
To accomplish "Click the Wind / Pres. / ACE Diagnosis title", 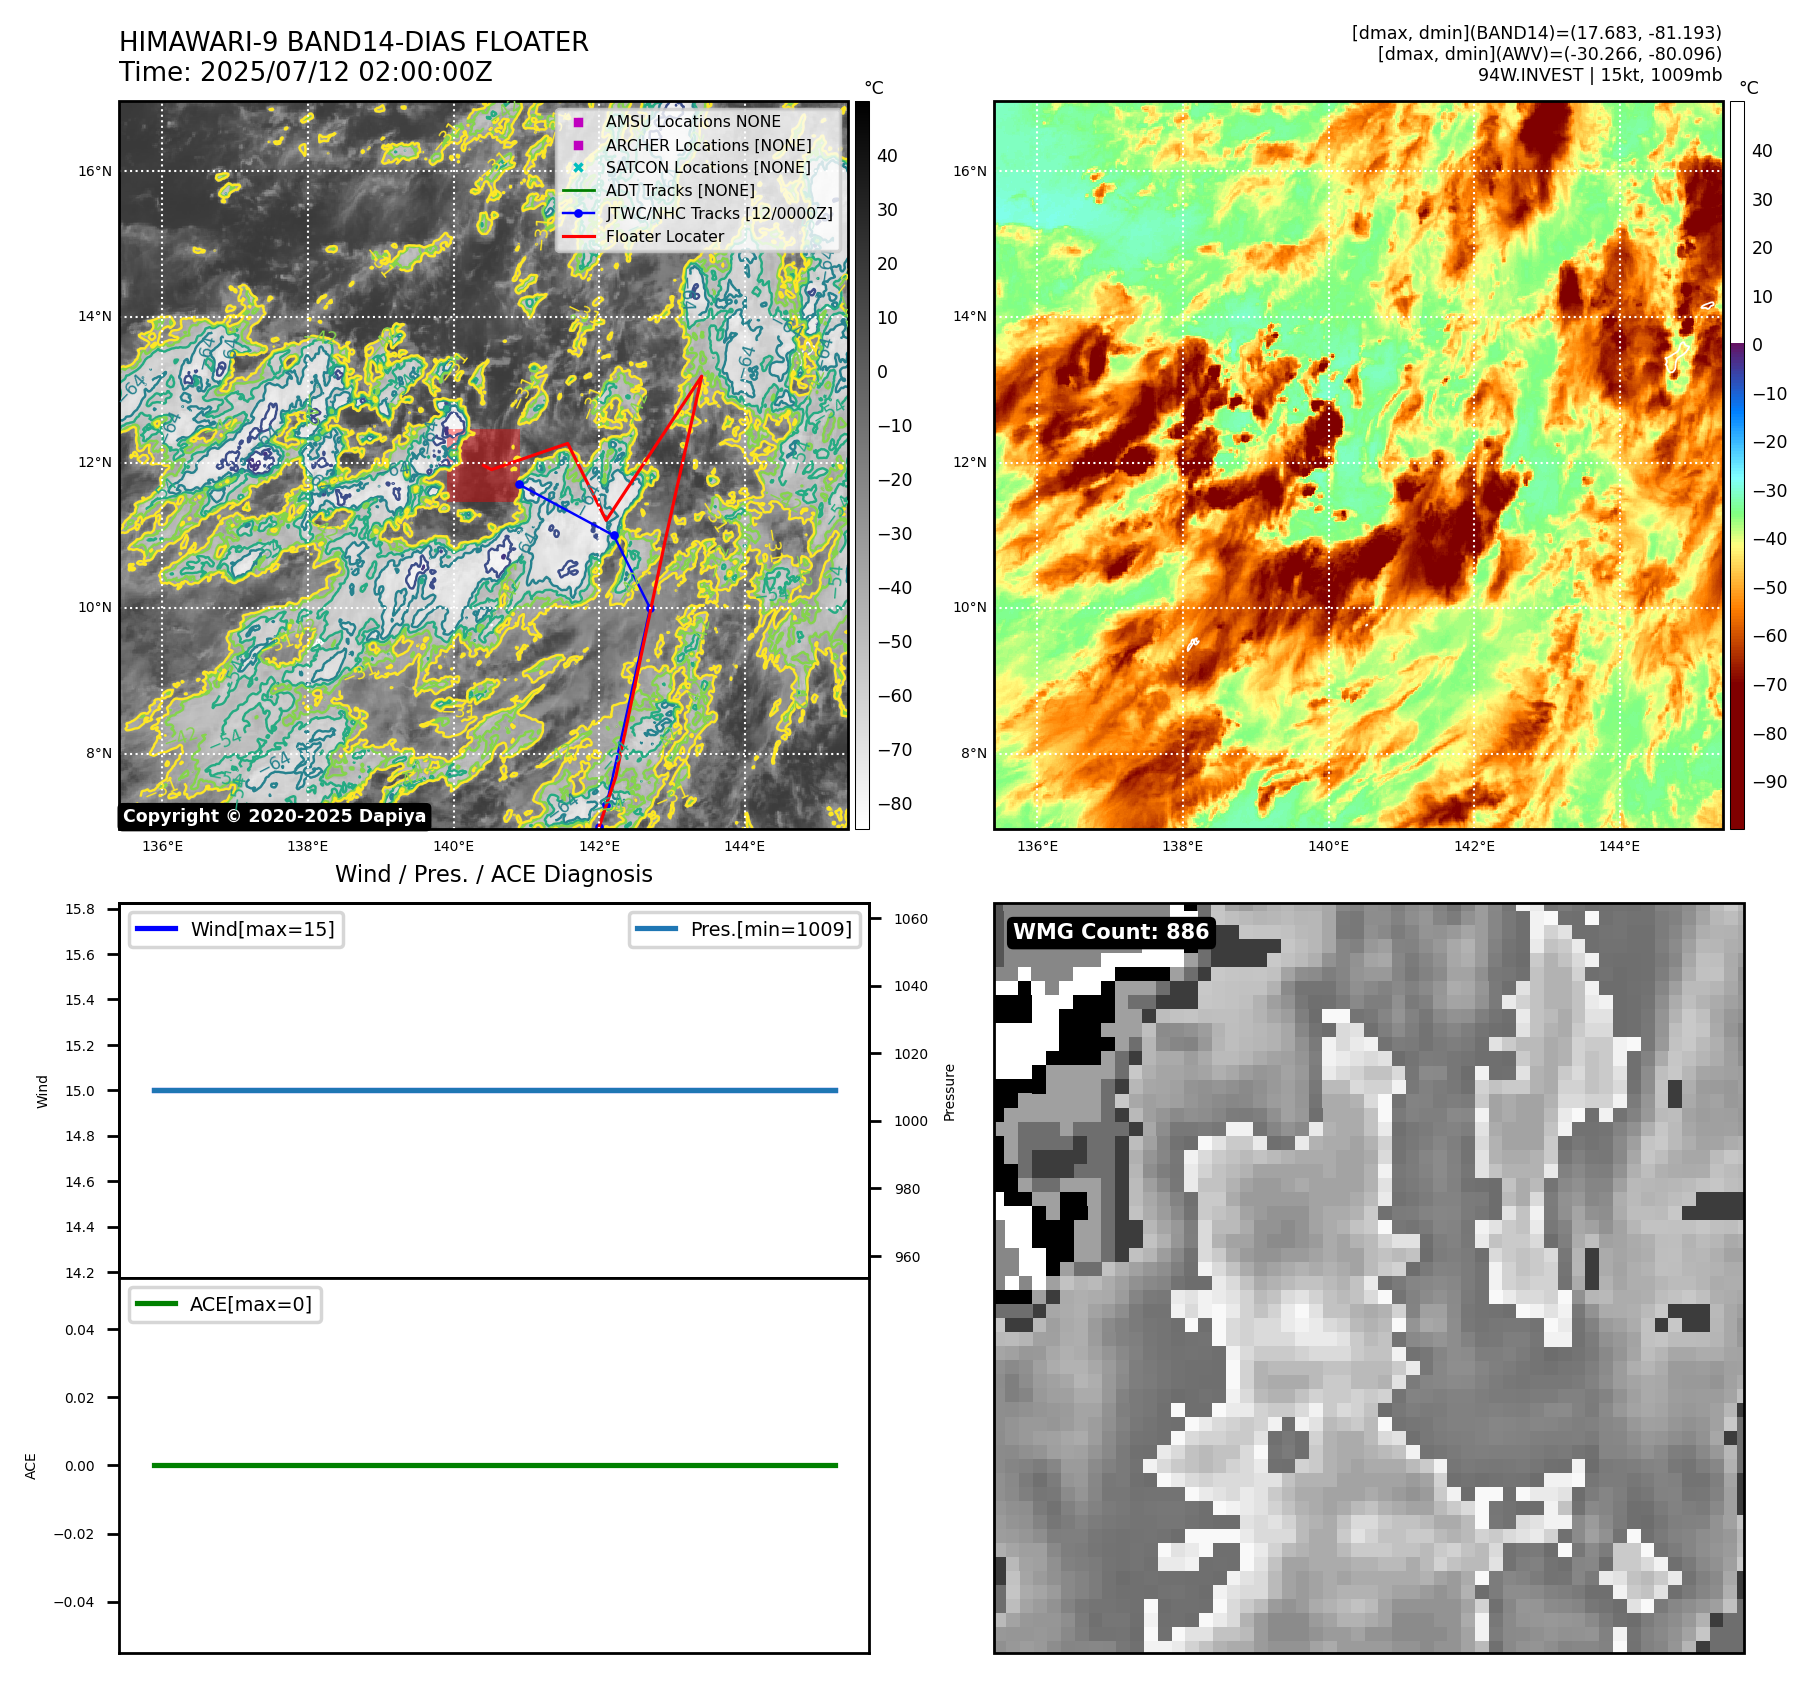I will pyautogui.click(x=494, y=875).
